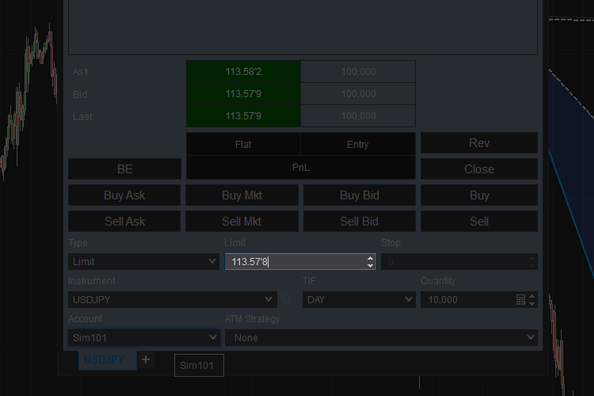Open the TIF dropdown showing DAY
The height and width of the screenshot is (396, 594).
(x=359, y=299)
